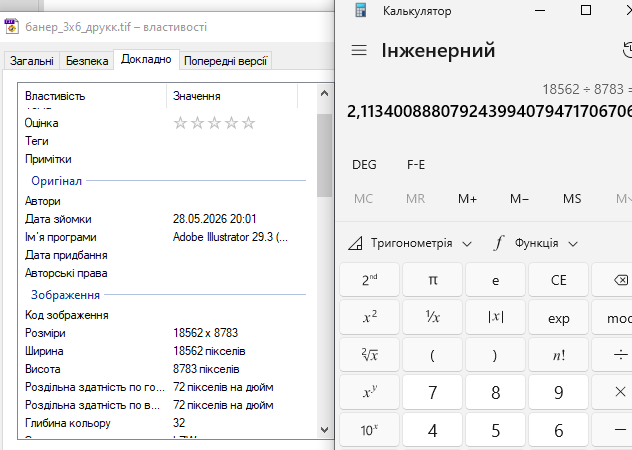The height and width of the screenshot is (450, 632).
Task: Click digit 5 on calculator
Action: (495, 430)
